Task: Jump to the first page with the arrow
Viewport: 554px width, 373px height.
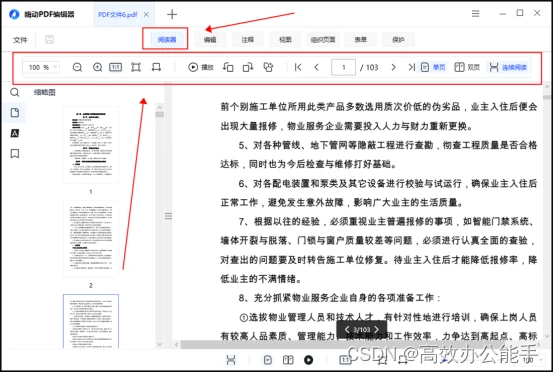Action: pyautogui.click(x=298, y=67)
